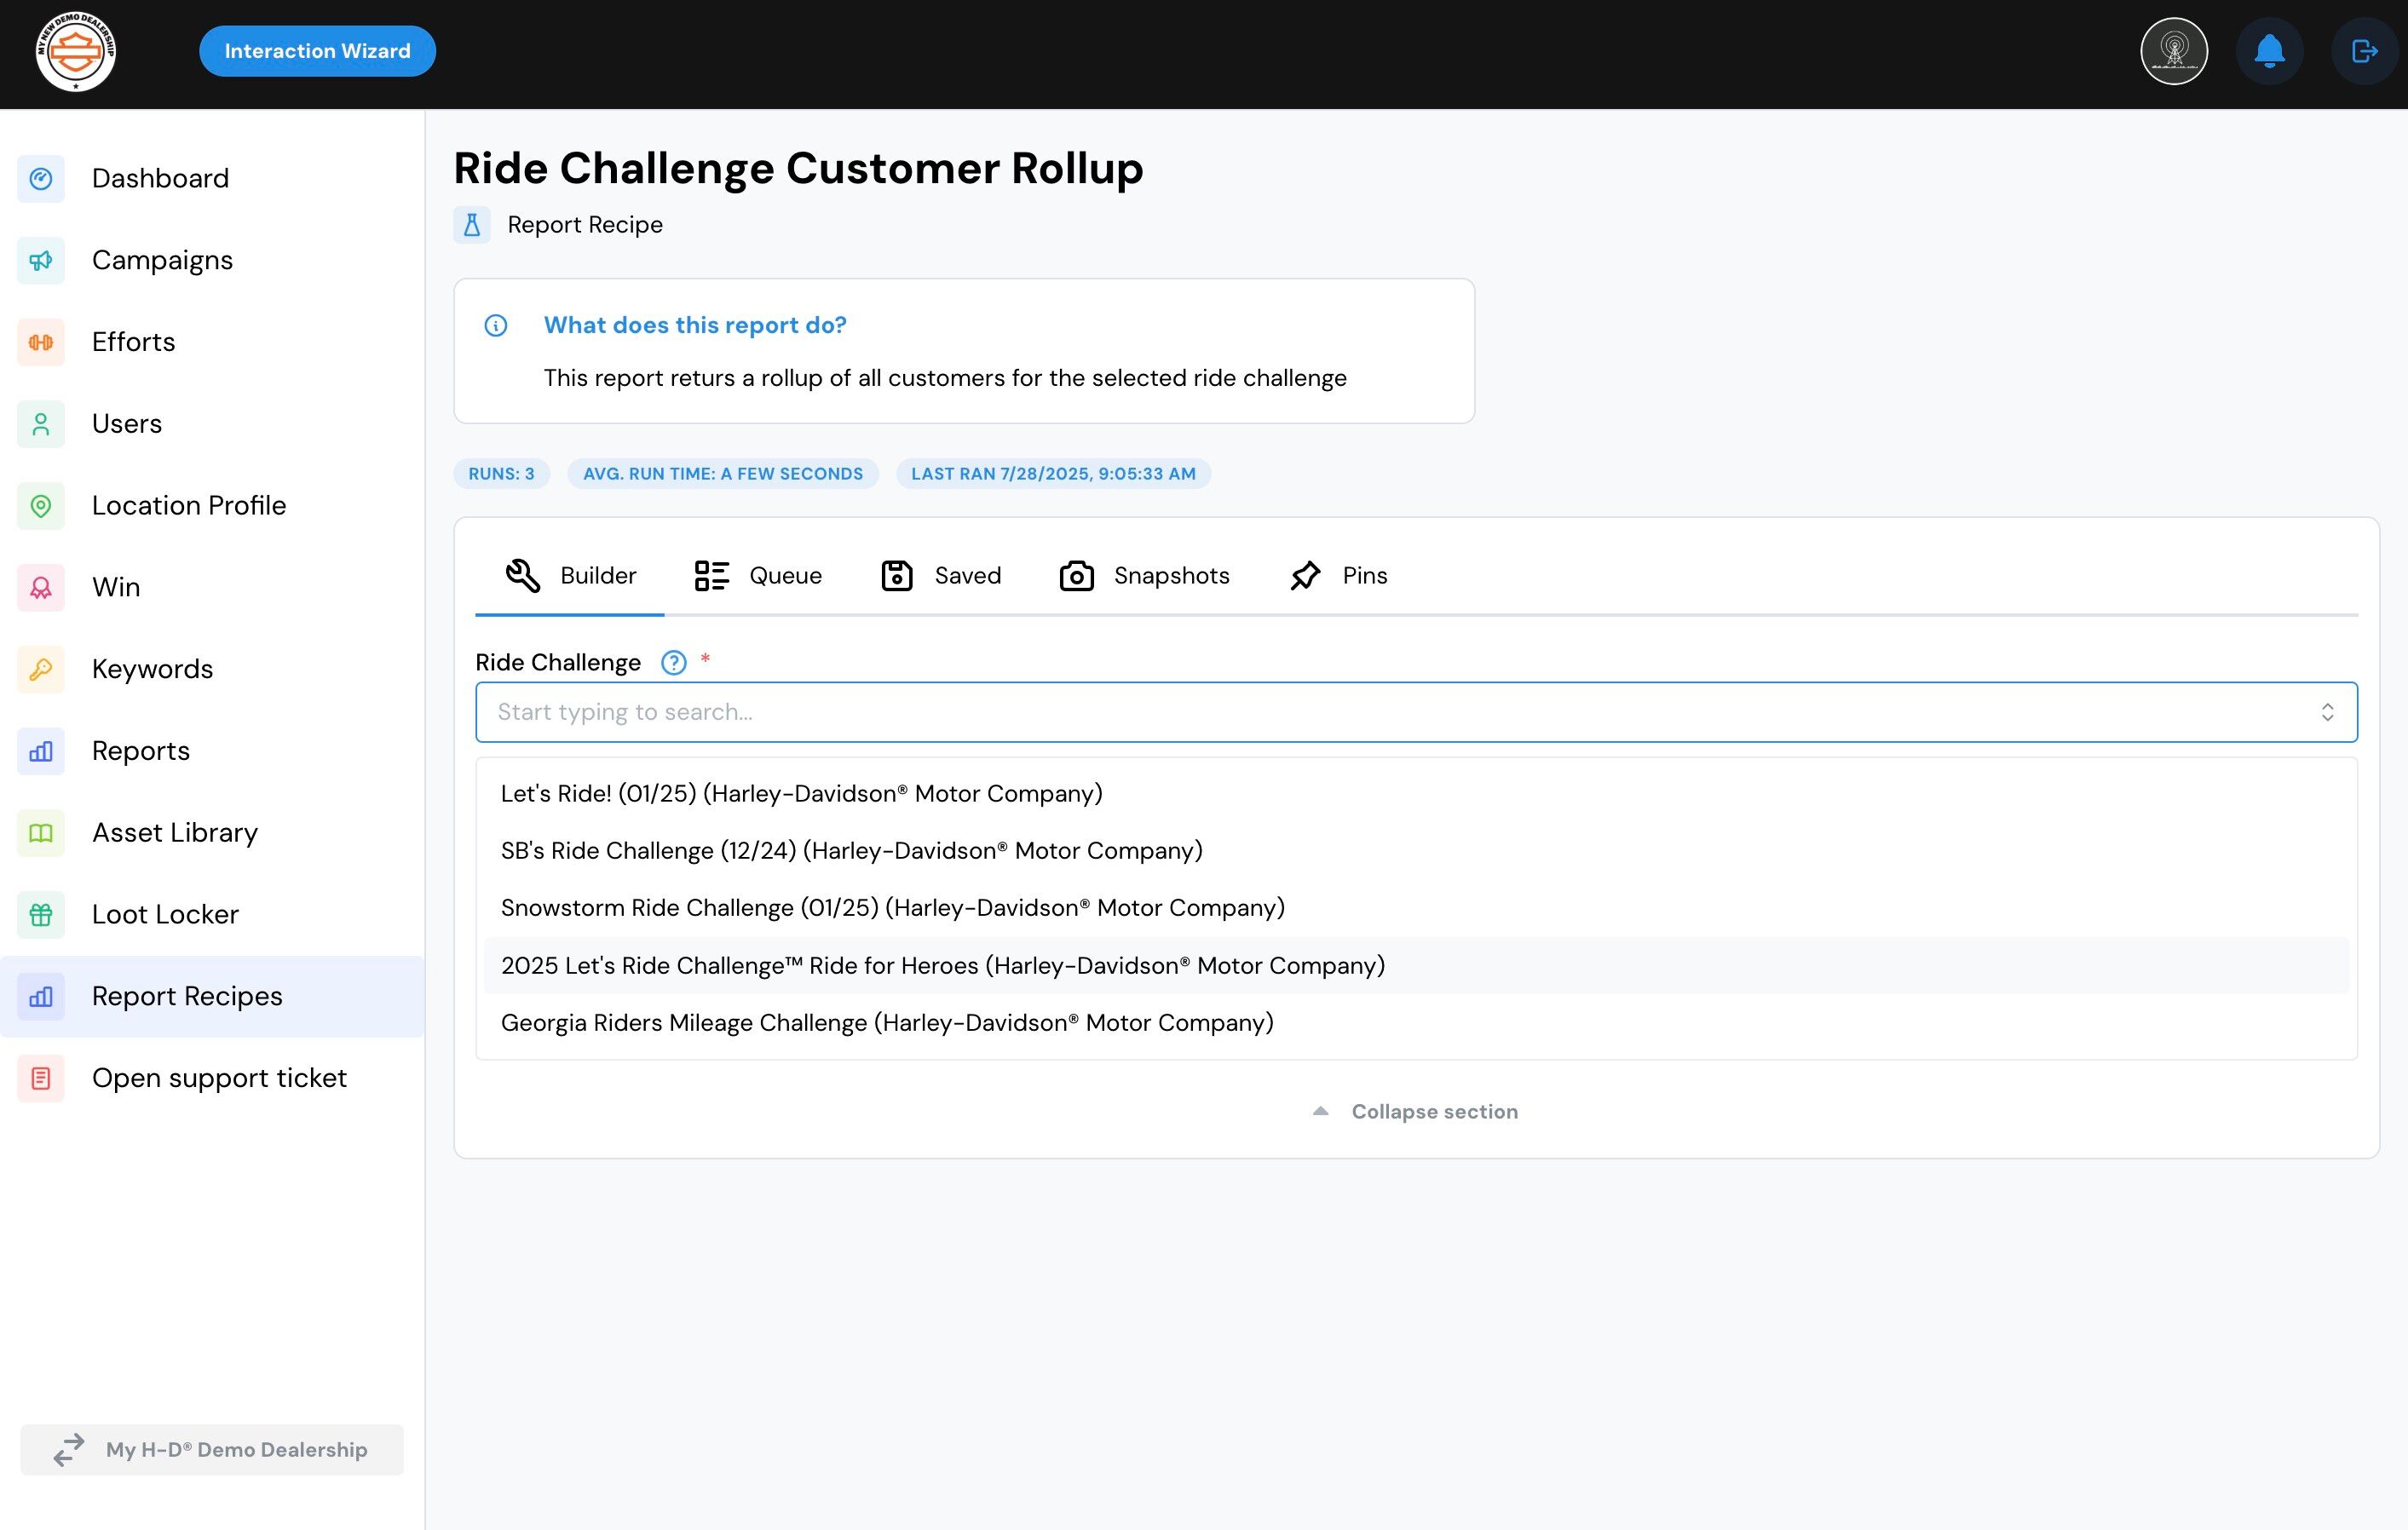Open the Snapshots tab
Viewport: 2408px width, 1530px height.
point(1144,576)
